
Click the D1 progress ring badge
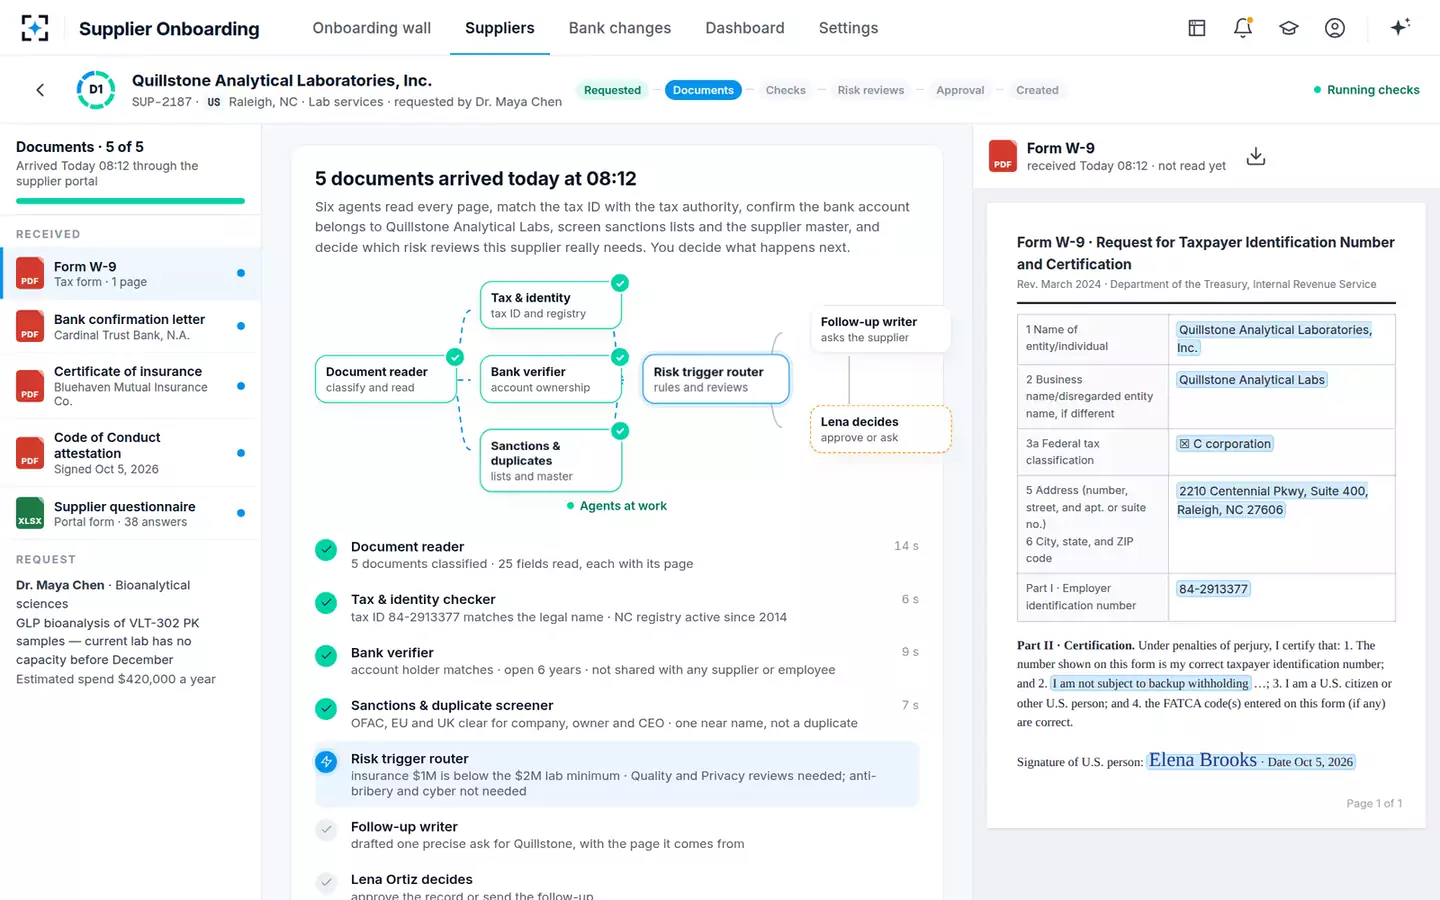pyautogui.click(x=96, y=90)
